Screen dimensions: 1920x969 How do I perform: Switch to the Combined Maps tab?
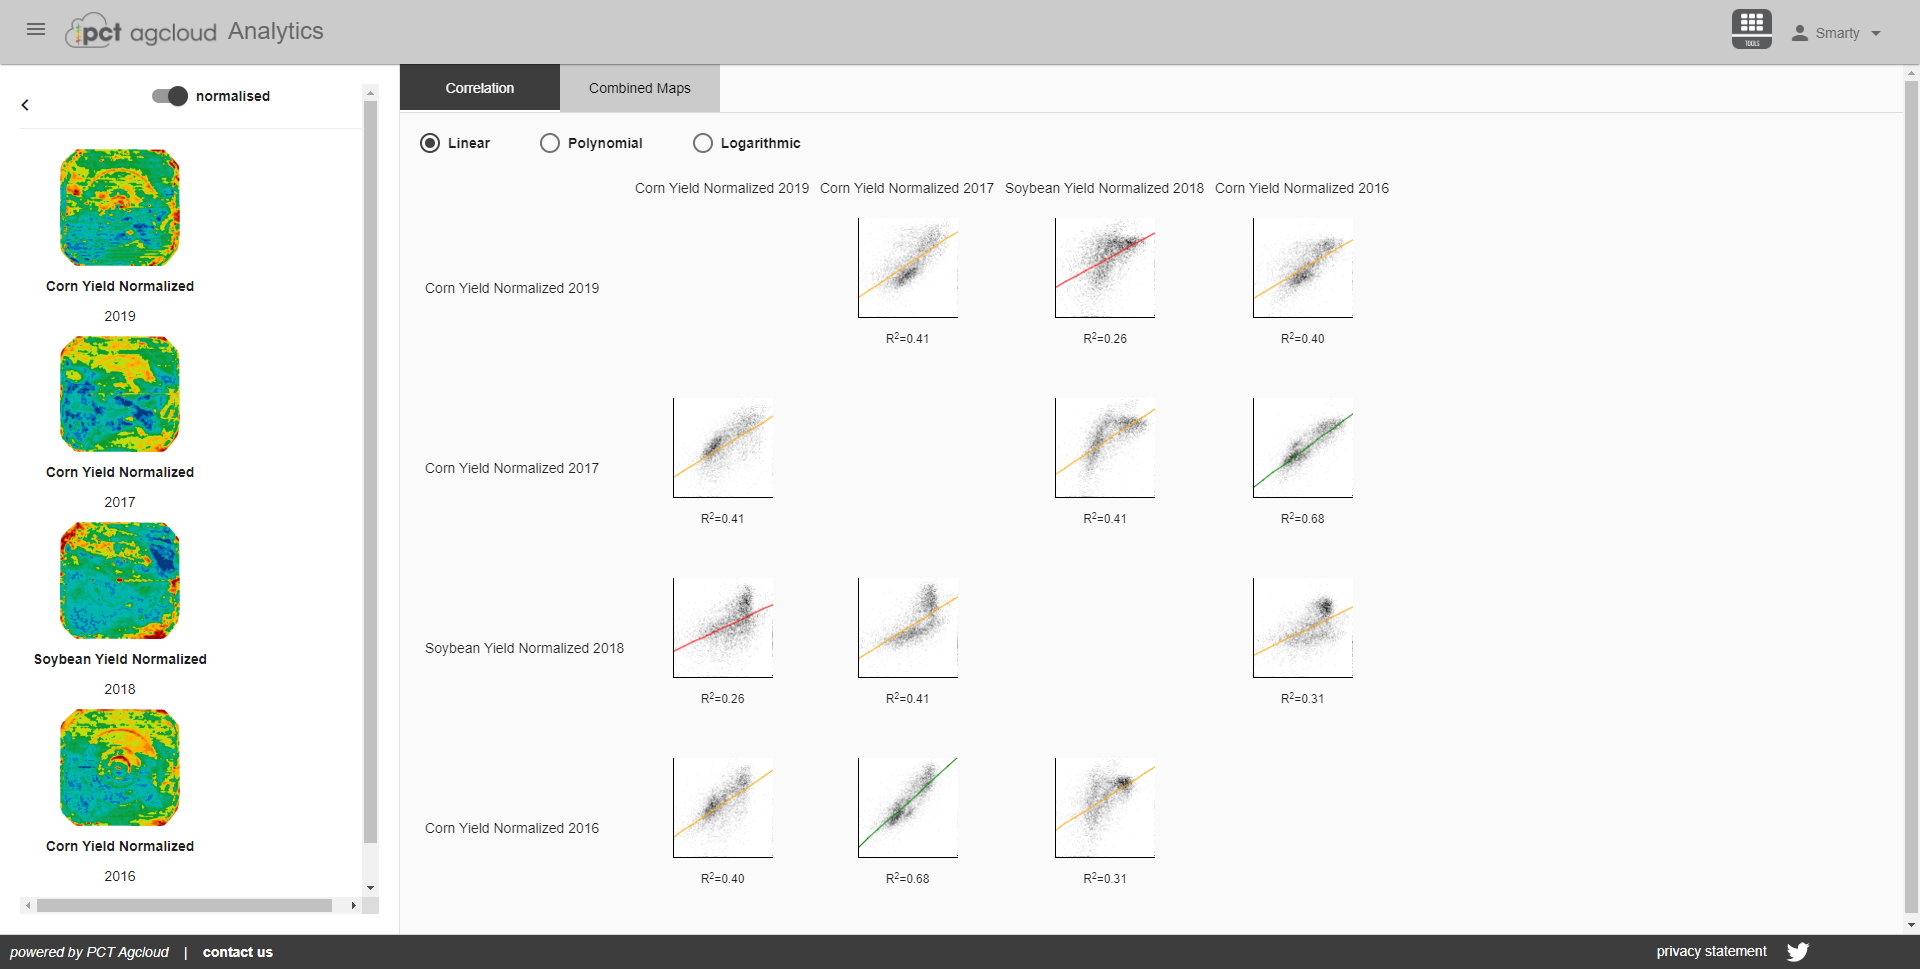[x=640, y=88]
